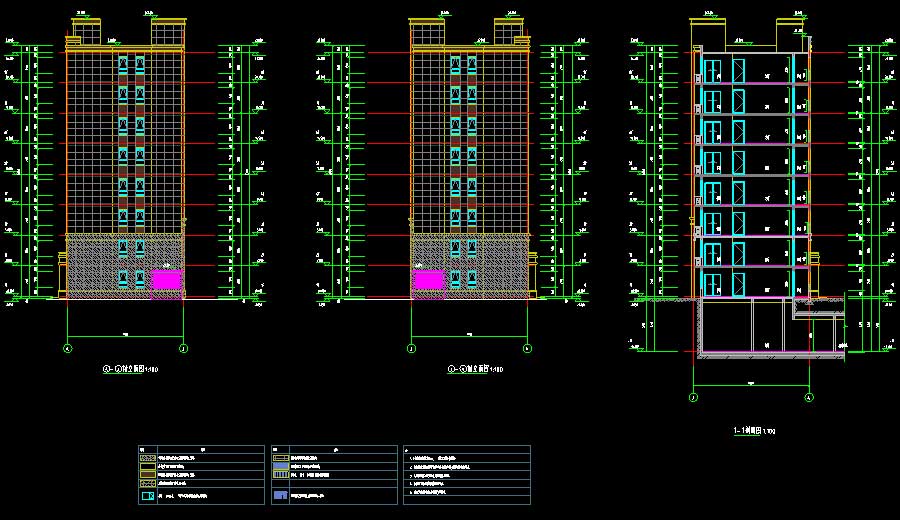The height and width of the screenshot is (520, 900).
Task: Select the last note line in notes table
Action: pos(428,492)
